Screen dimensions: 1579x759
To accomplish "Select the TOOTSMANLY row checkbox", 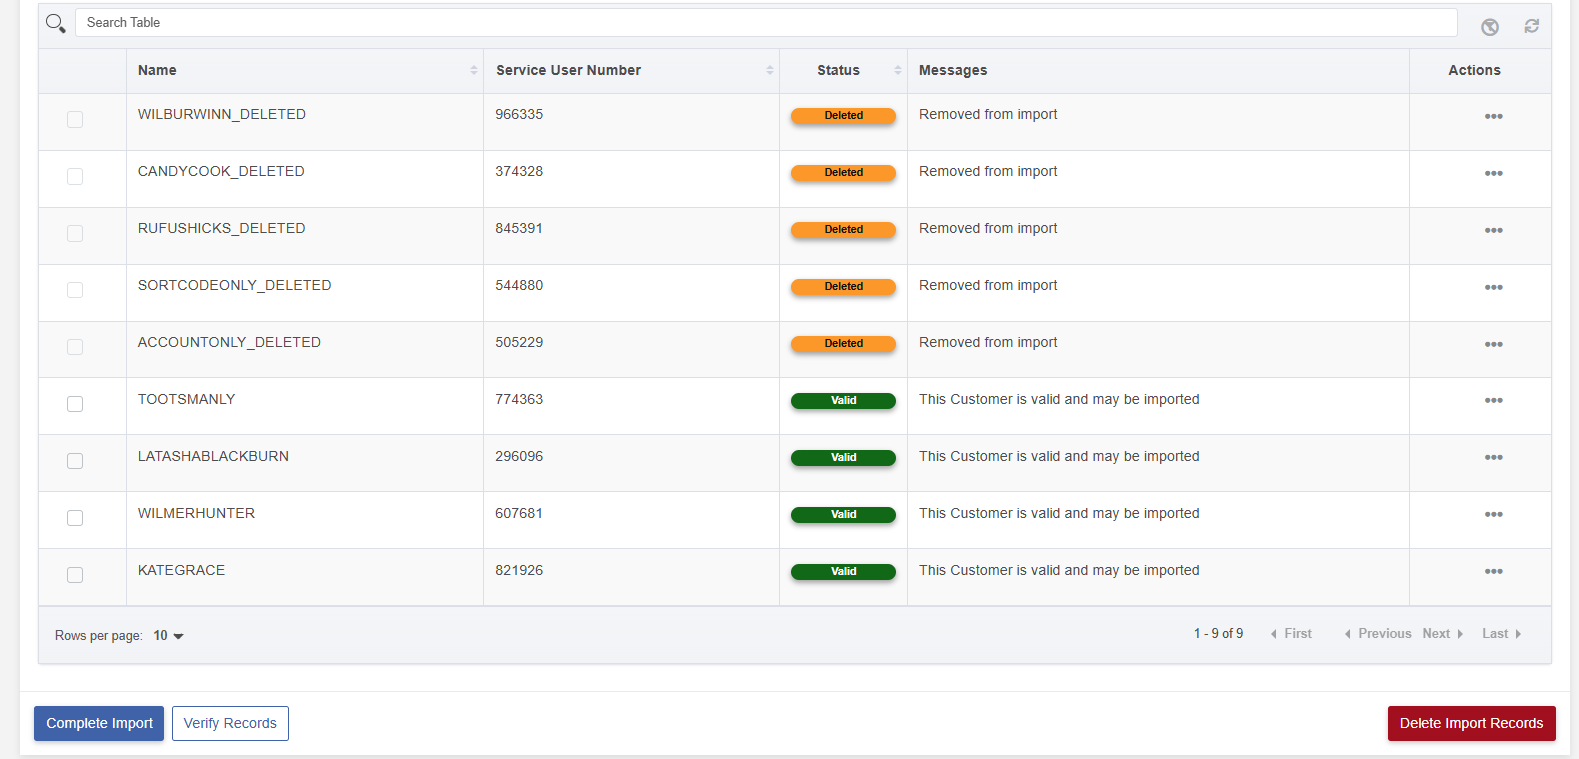I will pyautogui.click(x=75, y=404).
